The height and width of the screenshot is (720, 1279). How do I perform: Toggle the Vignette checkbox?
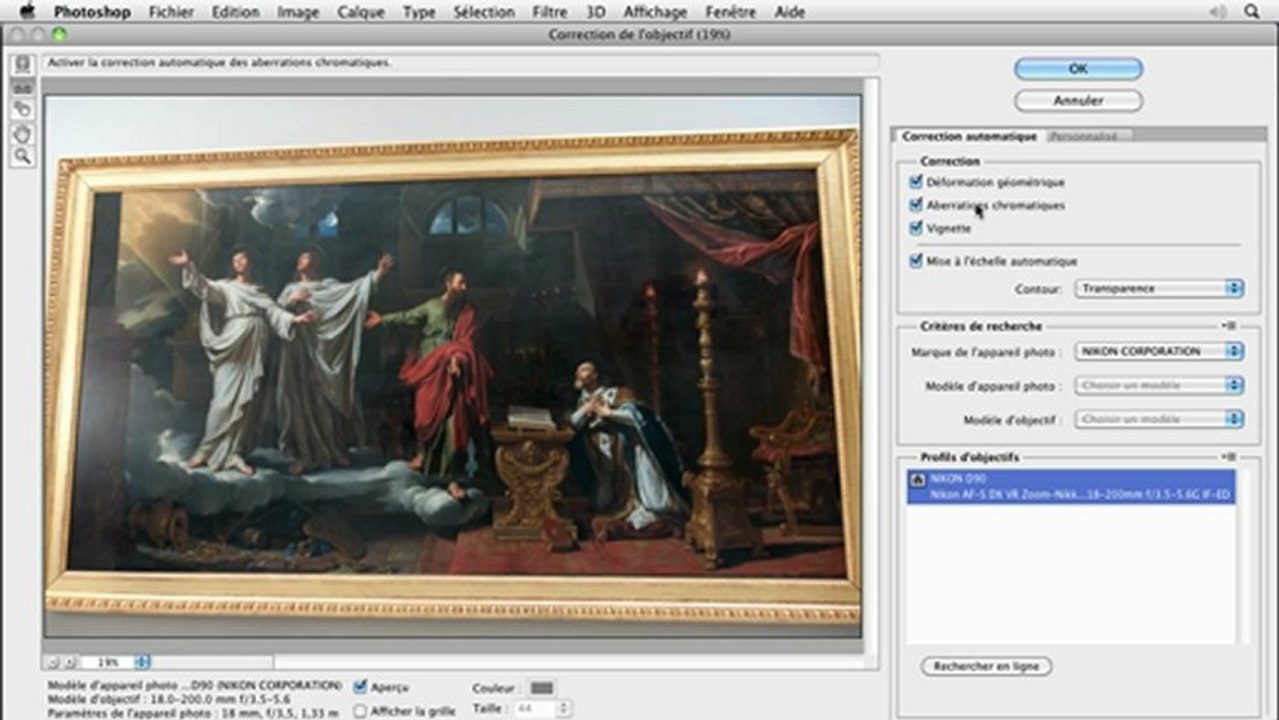tap(916, 228)
